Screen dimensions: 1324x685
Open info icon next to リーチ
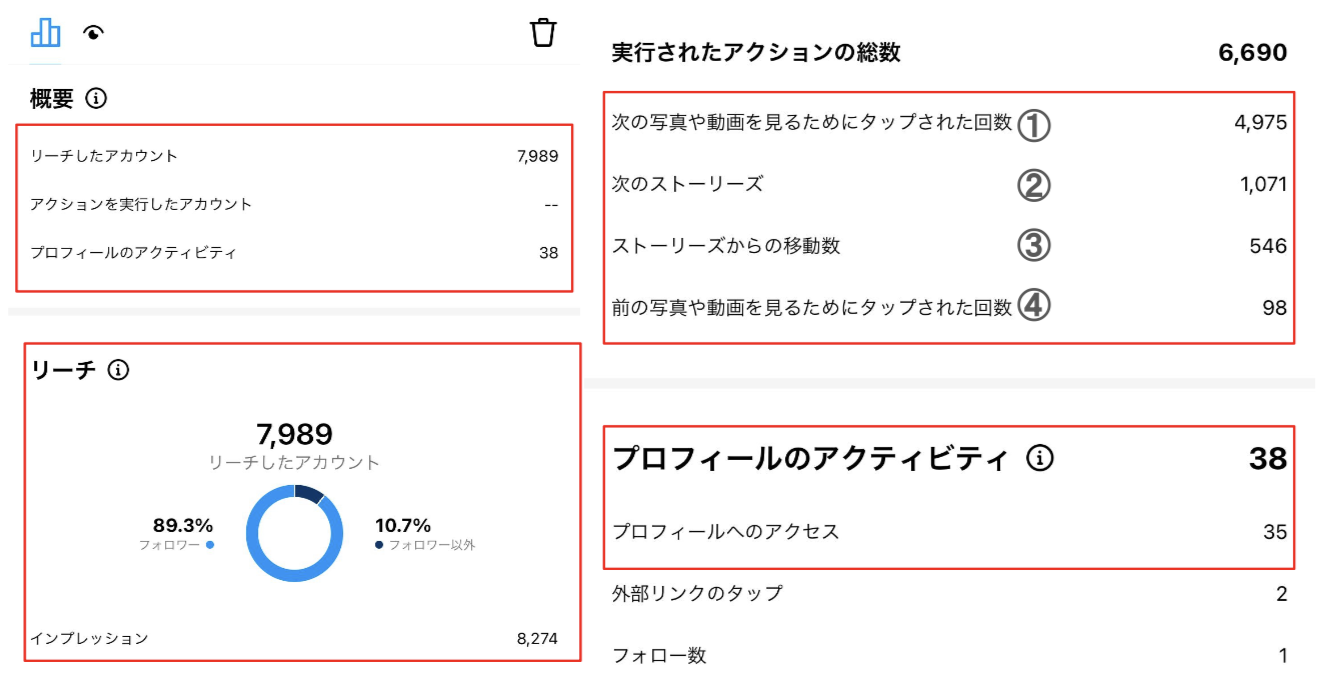(118, 370)
